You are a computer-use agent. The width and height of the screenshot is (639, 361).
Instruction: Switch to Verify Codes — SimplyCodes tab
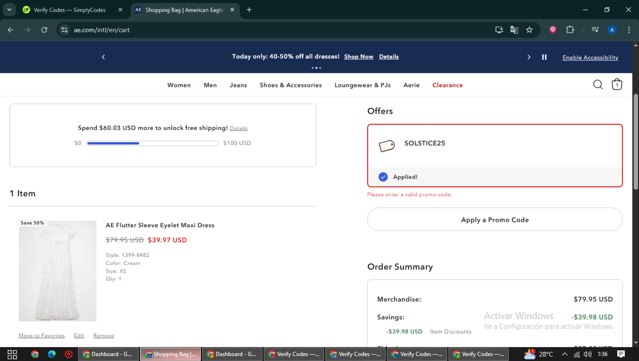69,10
